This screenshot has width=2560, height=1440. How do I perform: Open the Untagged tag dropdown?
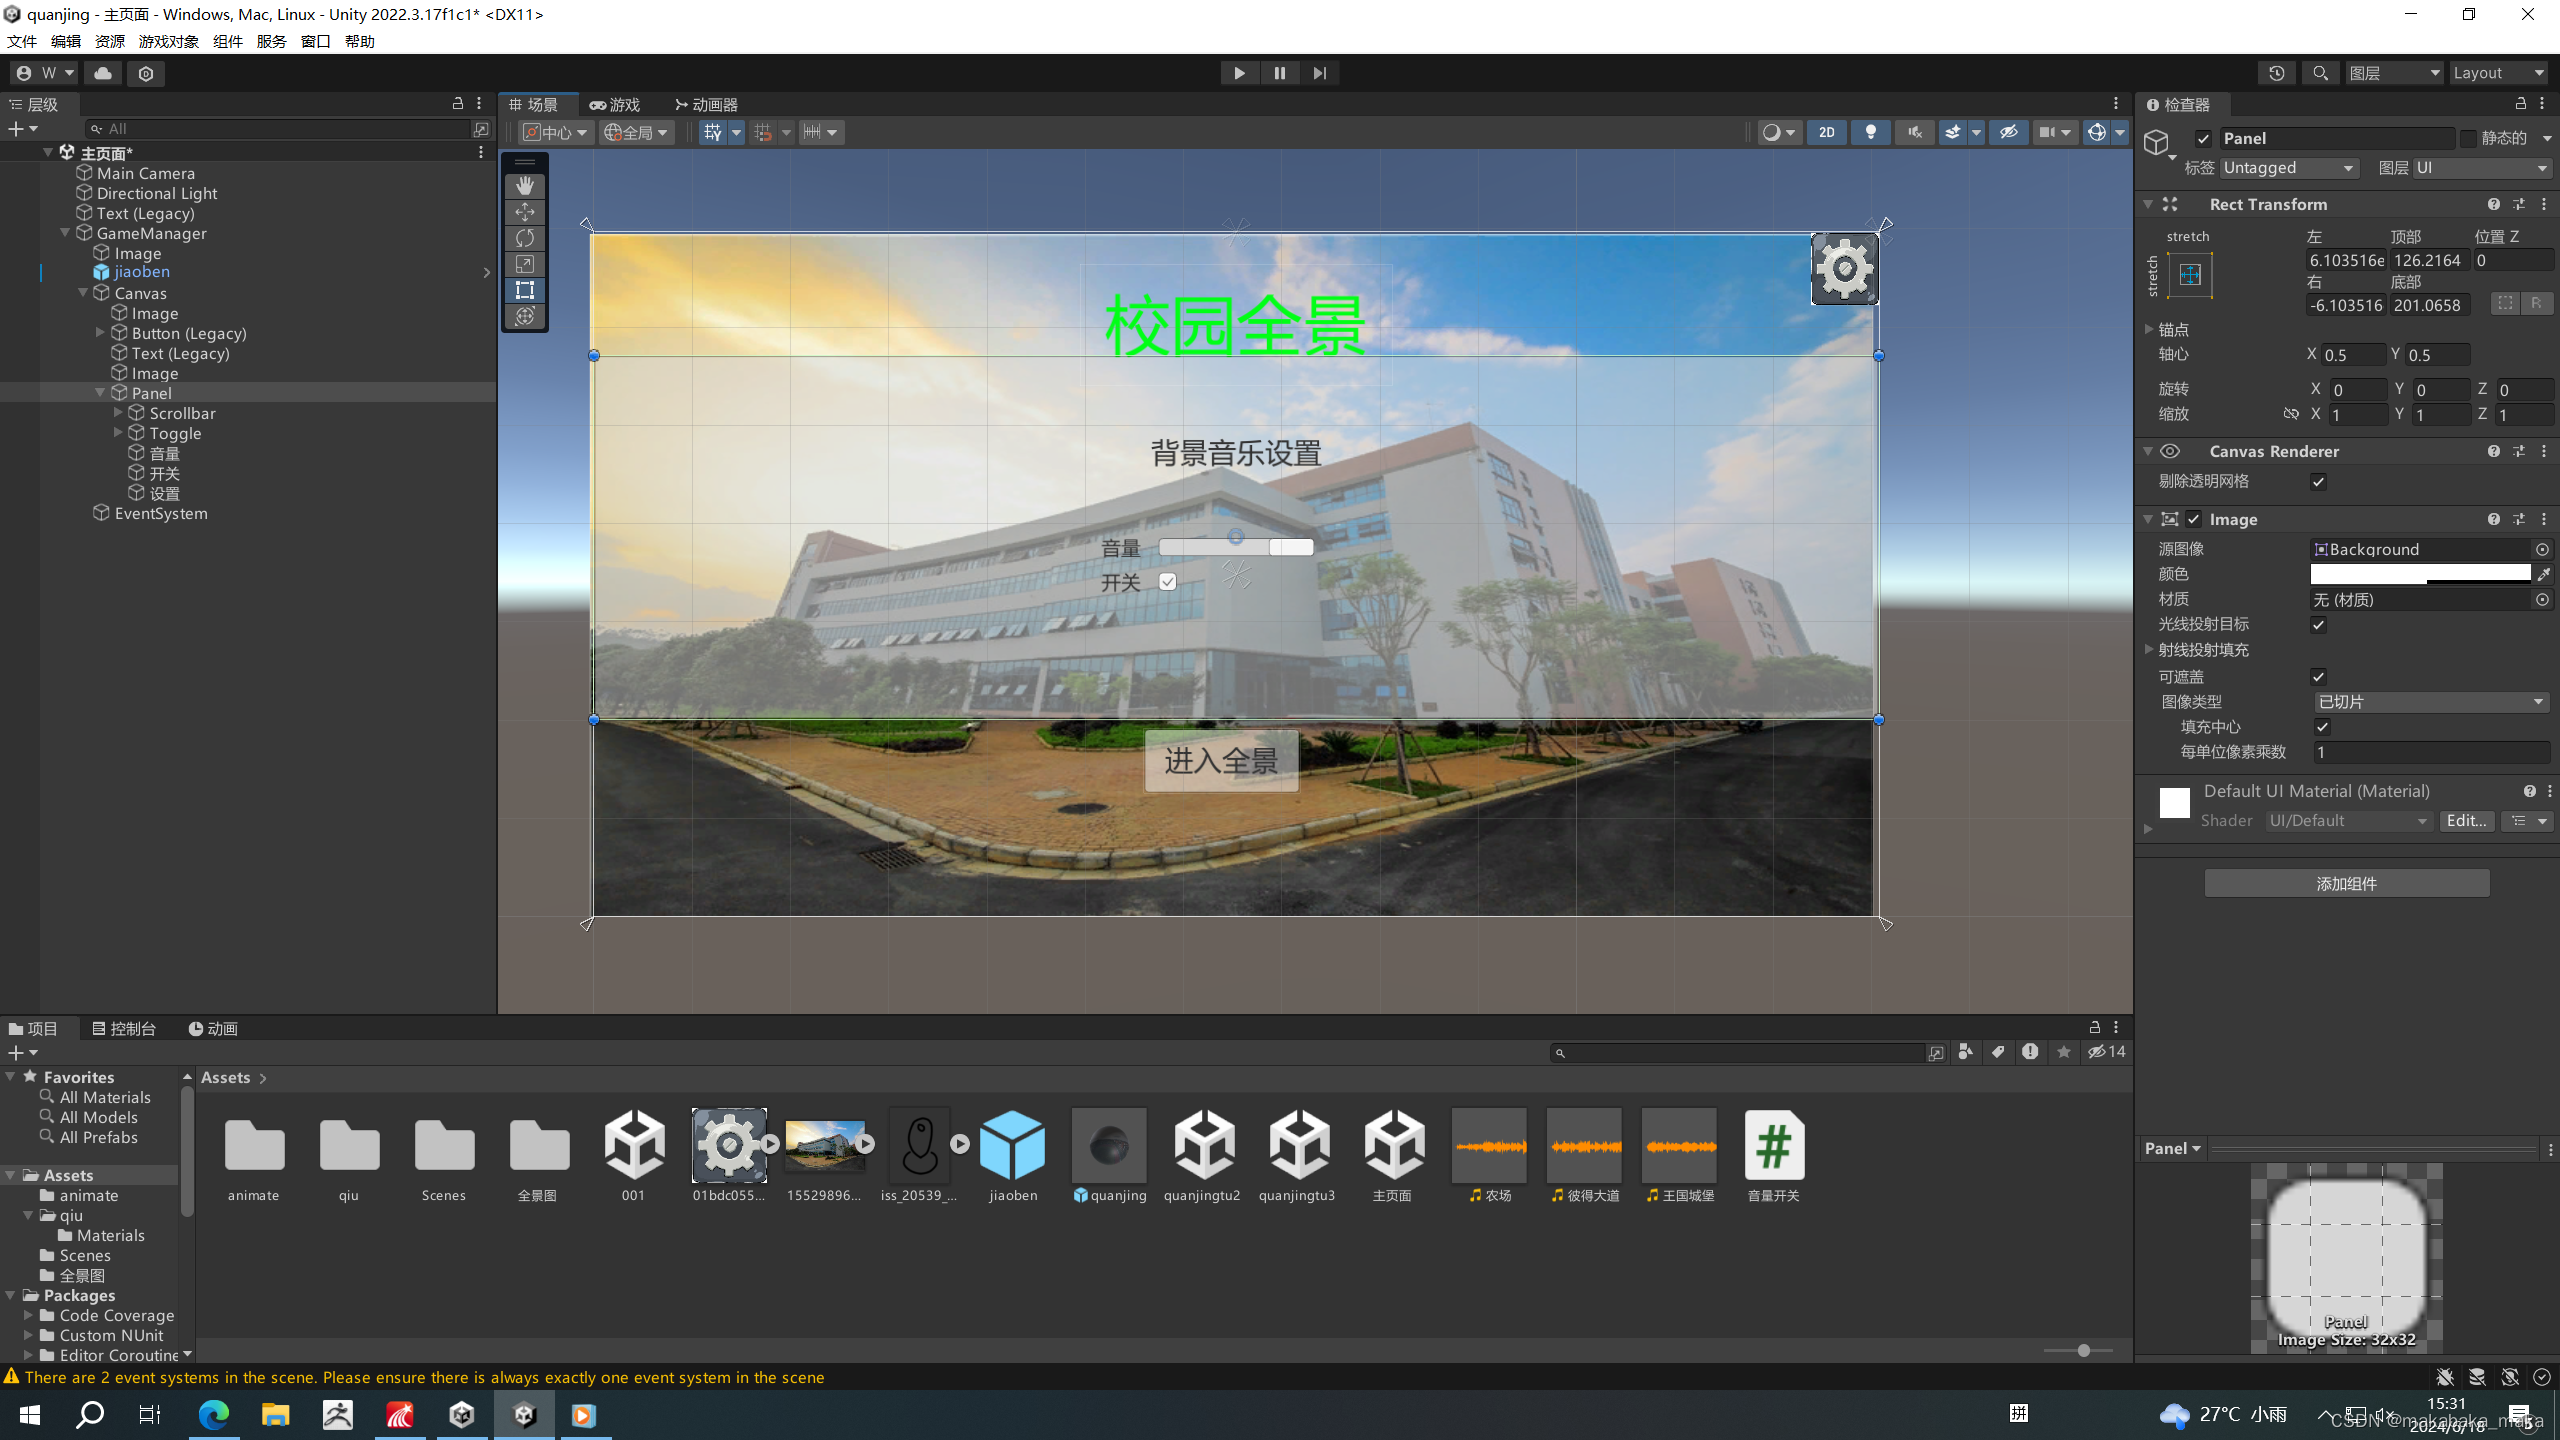coord(2289,168)
